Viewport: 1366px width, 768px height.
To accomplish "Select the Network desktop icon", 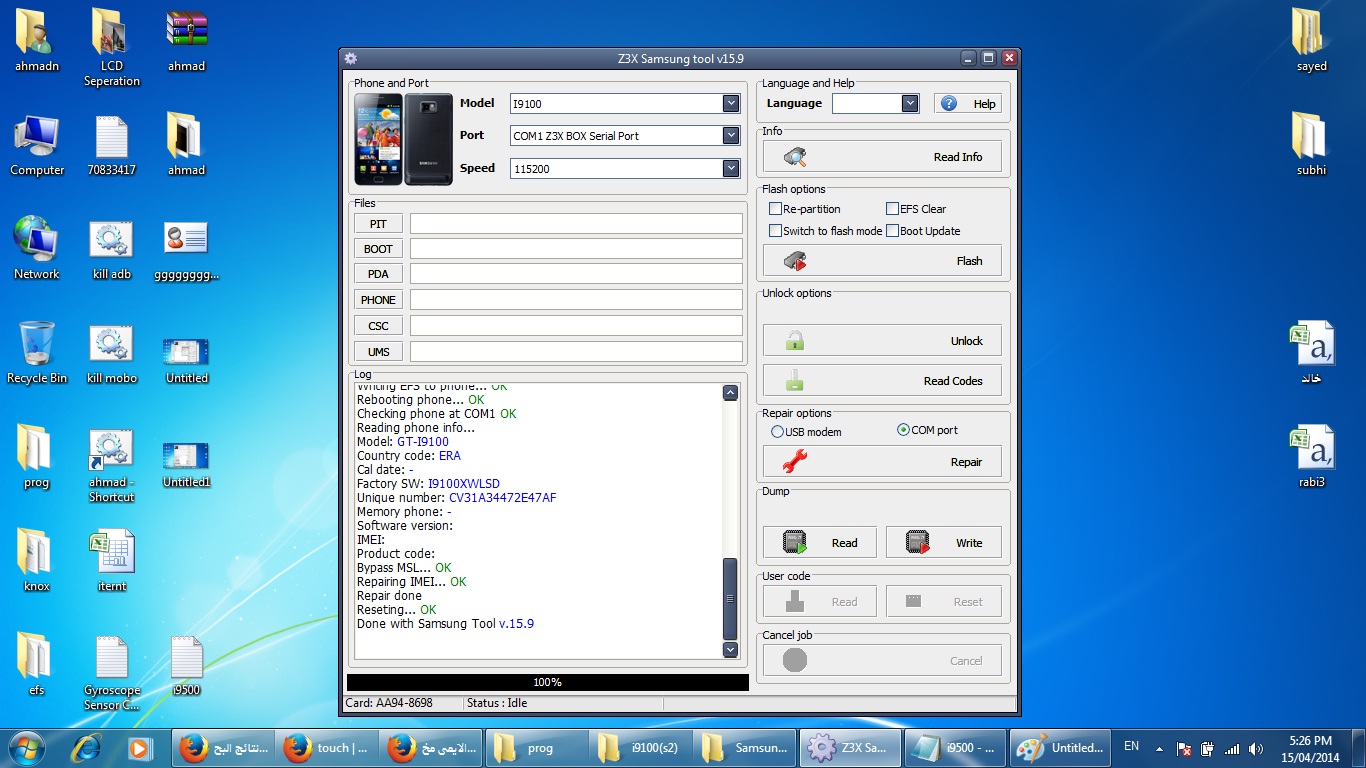I will 37,248.
